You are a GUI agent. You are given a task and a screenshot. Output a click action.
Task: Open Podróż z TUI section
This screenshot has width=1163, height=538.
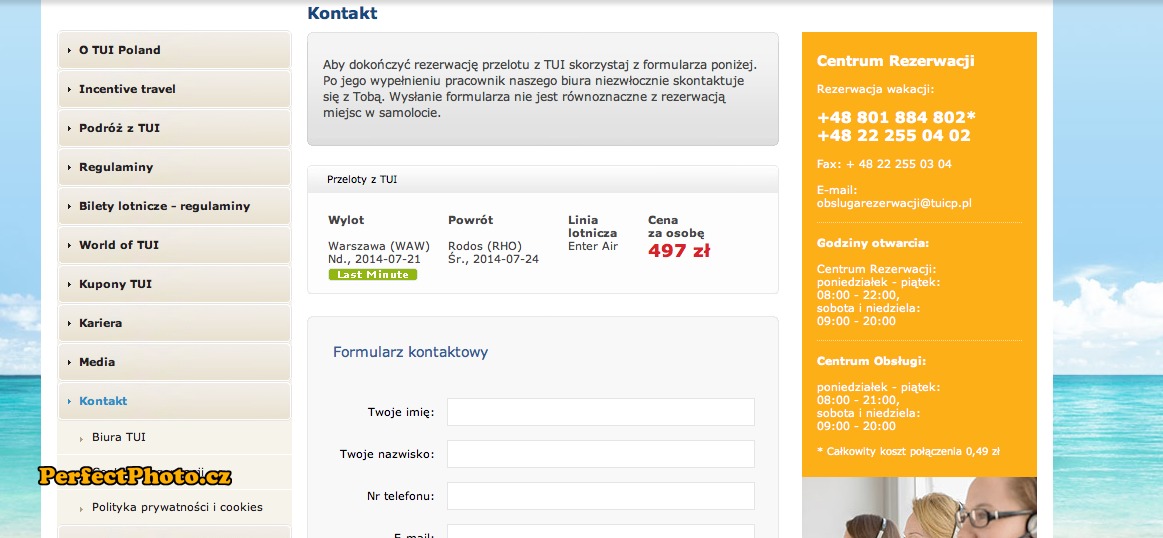point(174,128)
